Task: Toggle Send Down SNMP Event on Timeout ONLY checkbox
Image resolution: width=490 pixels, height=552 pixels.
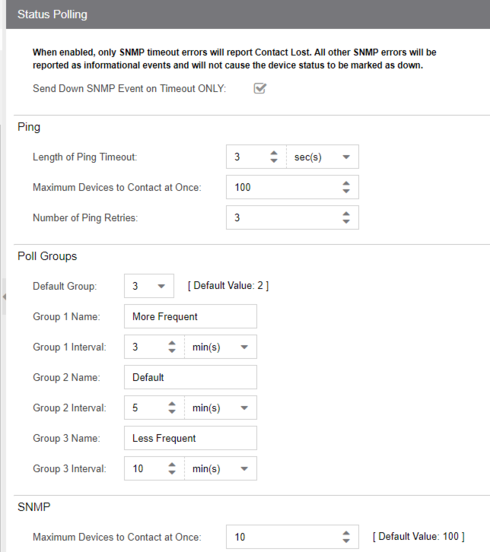Action: coord(260,88)
